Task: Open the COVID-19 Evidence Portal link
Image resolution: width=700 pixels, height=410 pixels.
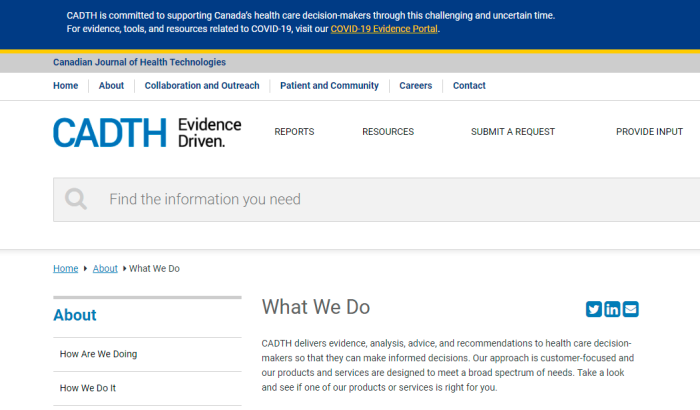Action: (x=384, y=29)
